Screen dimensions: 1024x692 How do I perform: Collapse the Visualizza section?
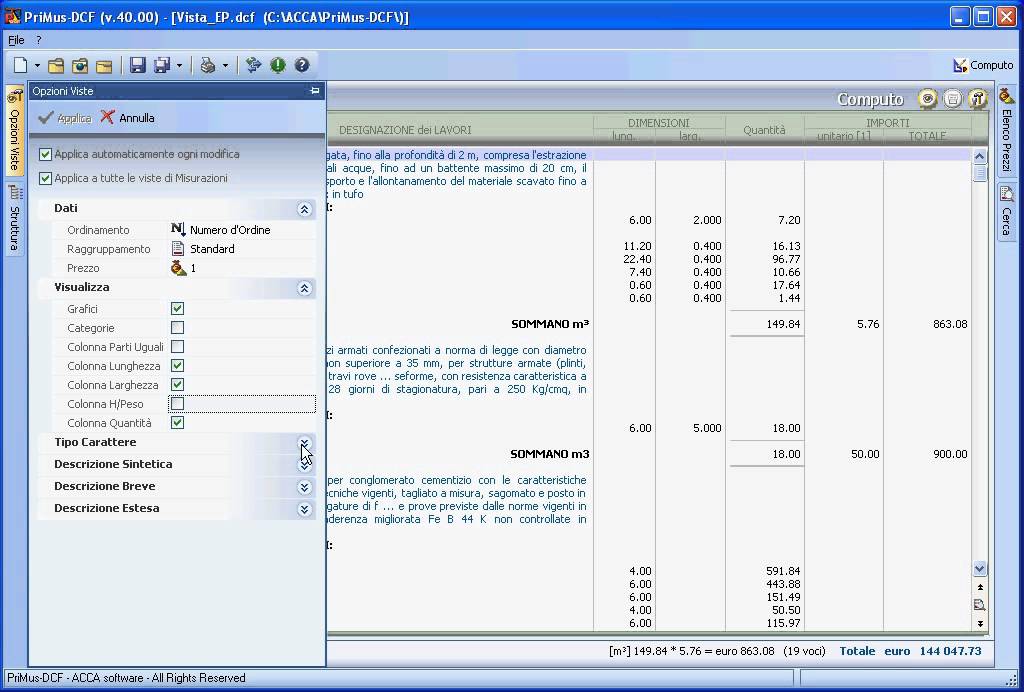point(304,288)
